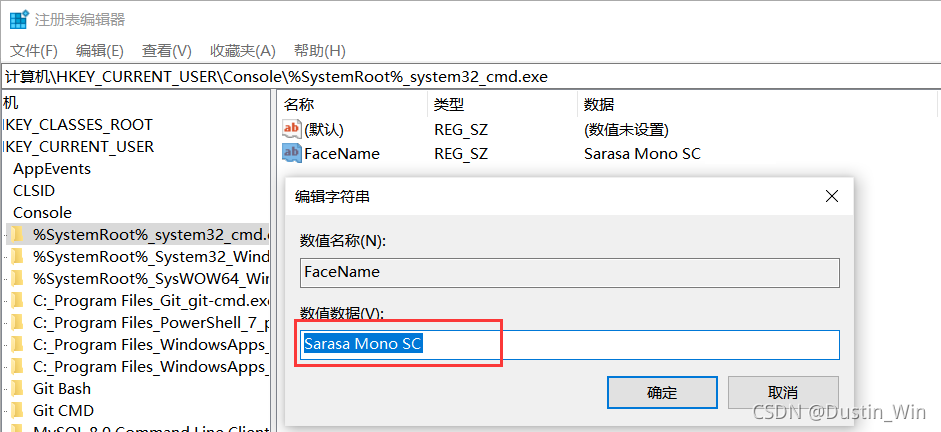Click the (数值未设置) data cell
Viewport: 941px width, 432px height.
pyautogui.click(x=626, y=130)
